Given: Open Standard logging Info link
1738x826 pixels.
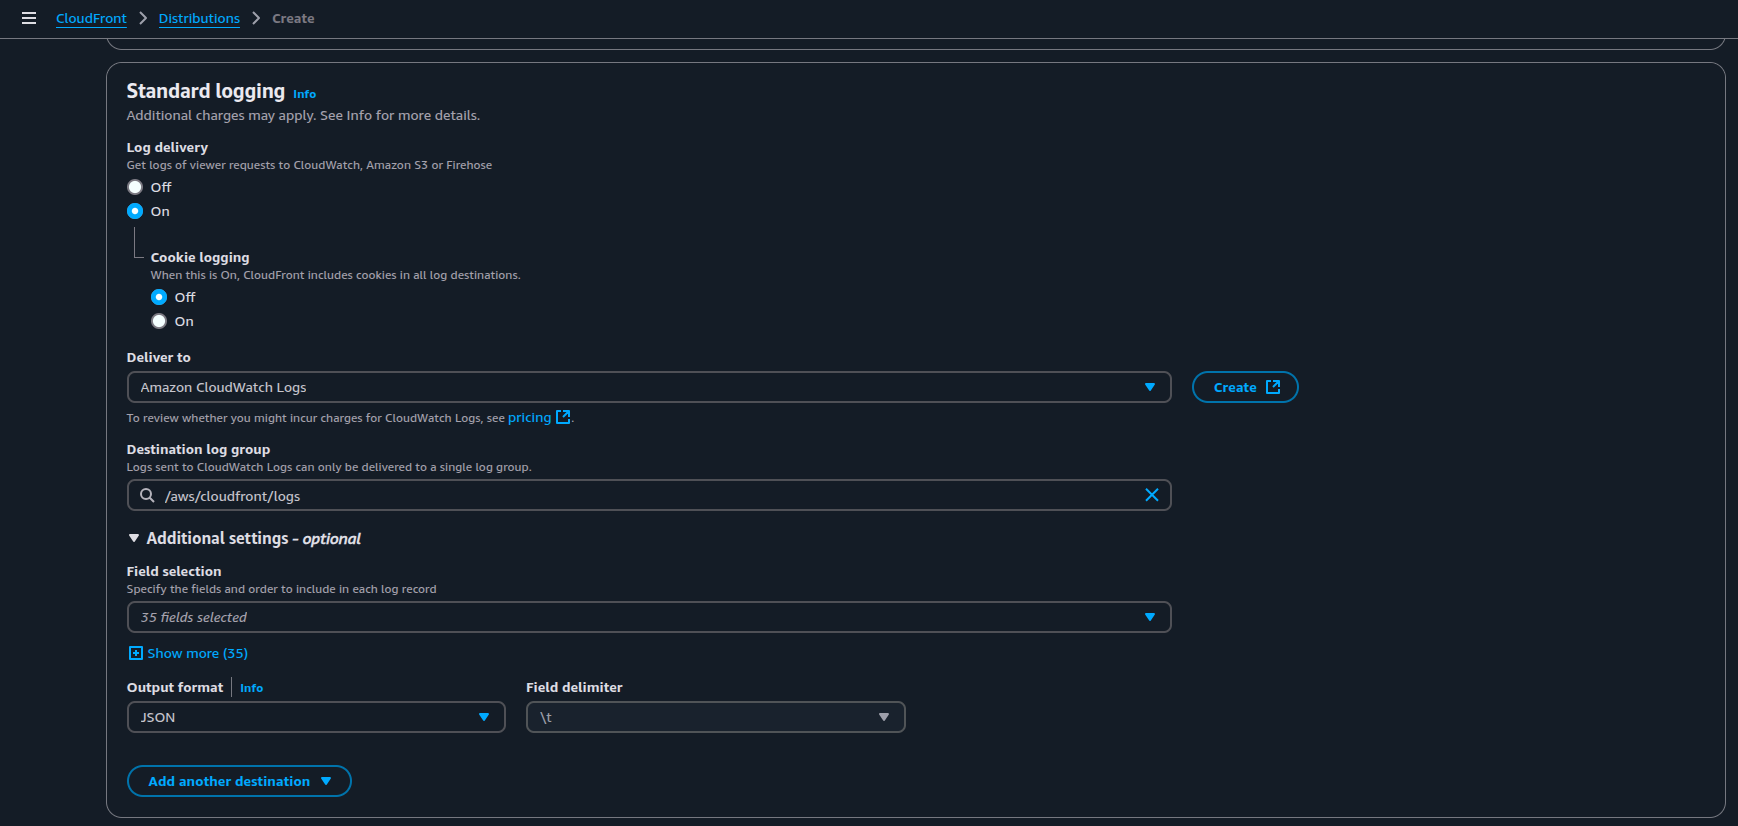Looking at the screenshot, I should click(x=304, y=94).
